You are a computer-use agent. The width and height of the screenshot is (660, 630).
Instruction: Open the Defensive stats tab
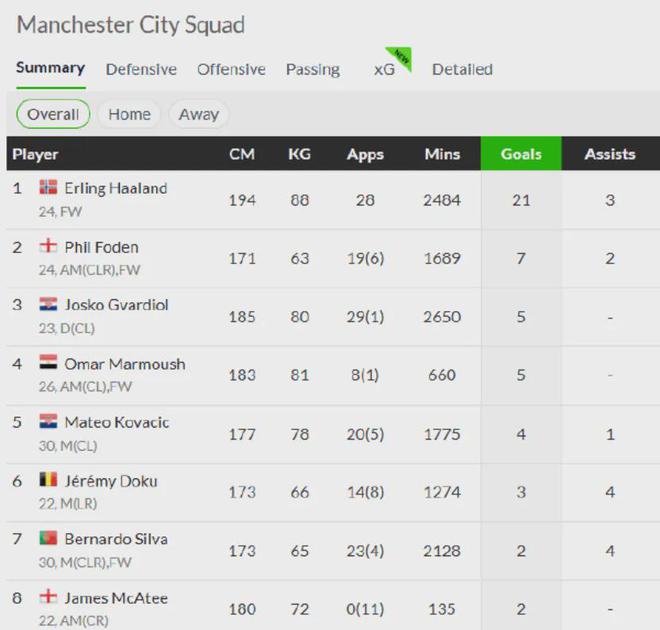[141, 69]
